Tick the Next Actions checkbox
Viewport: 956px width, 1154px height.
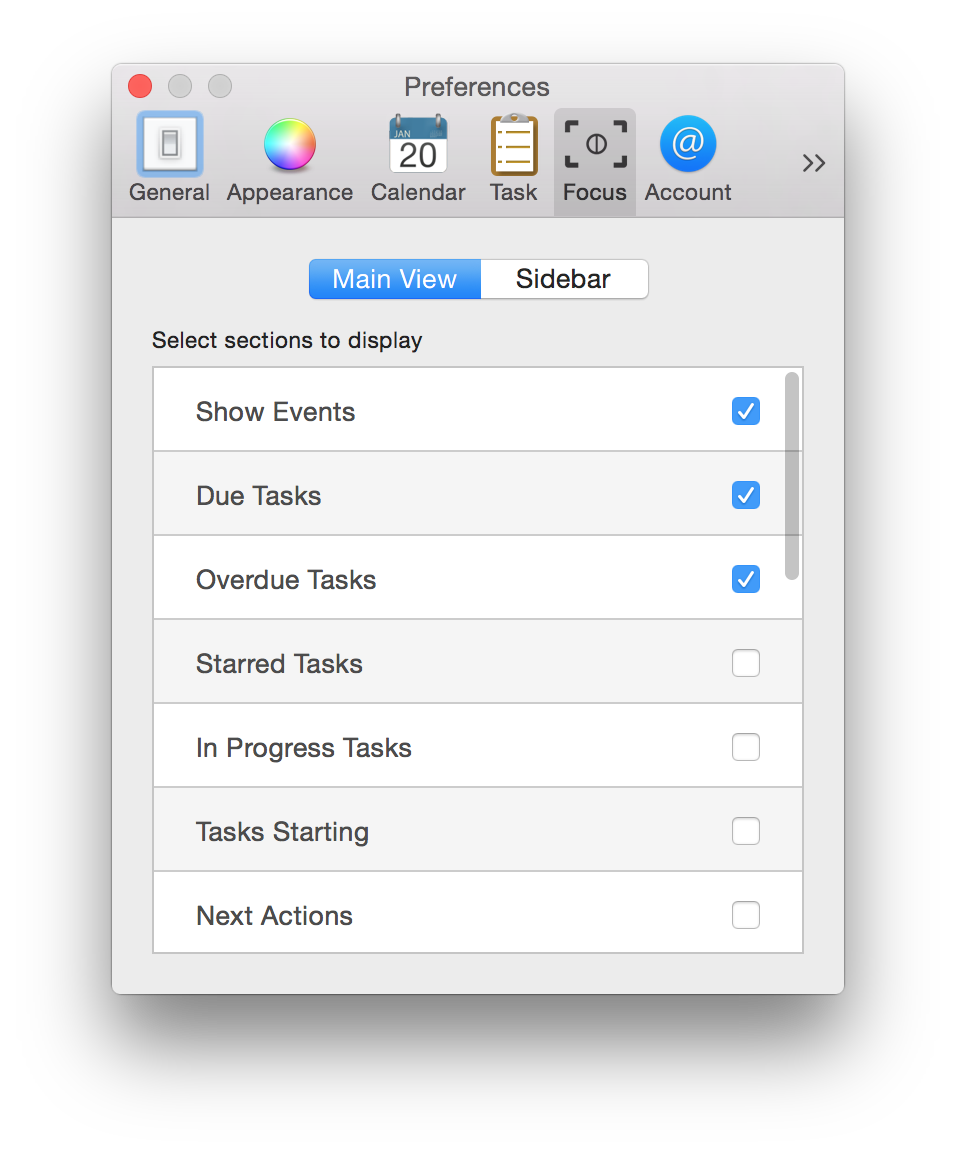[746, 915]
